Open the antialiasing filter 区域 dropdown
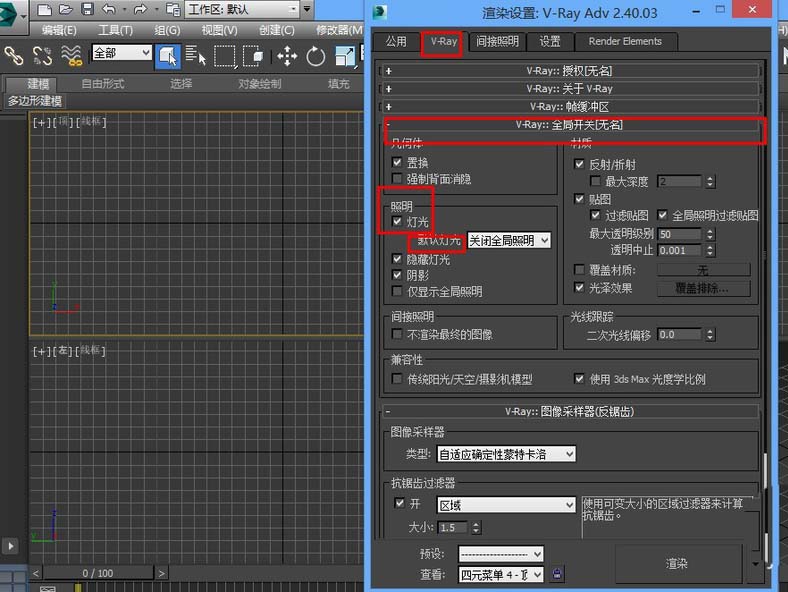The height and width of the screenshot is (592, 788). 506,505
